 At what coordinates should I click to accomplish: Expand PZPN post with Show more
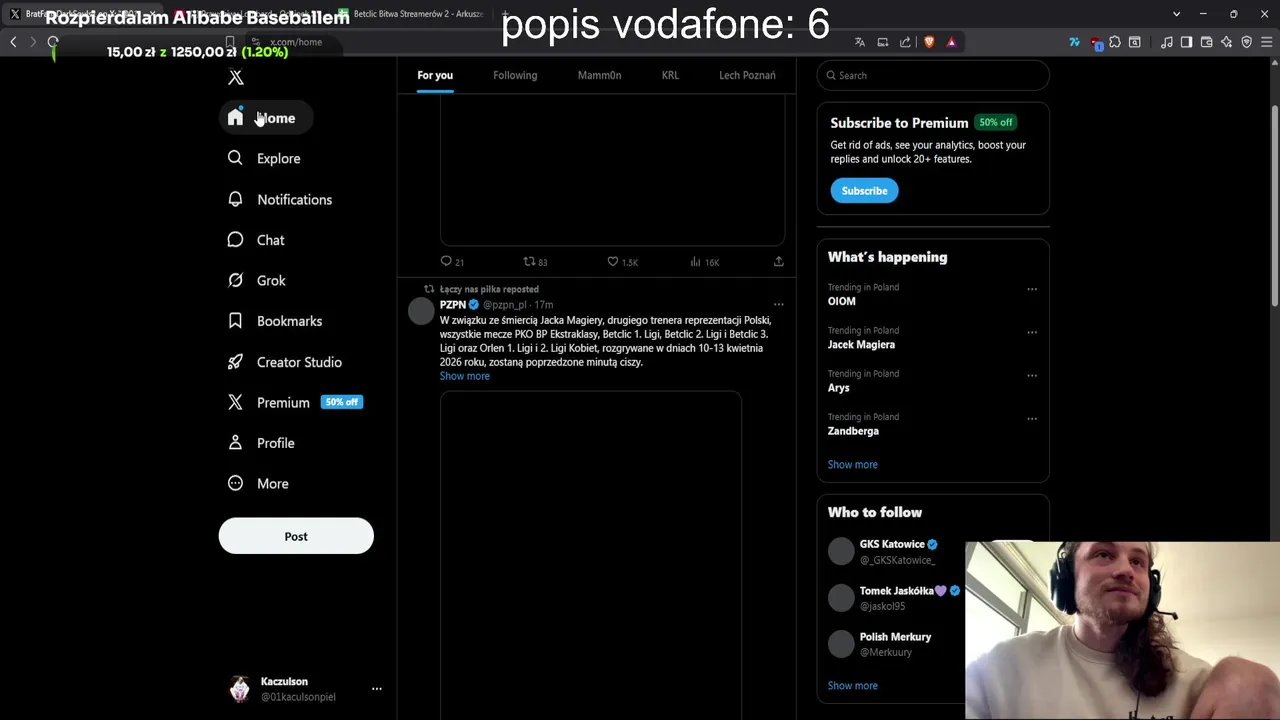(x=465, y=376)
